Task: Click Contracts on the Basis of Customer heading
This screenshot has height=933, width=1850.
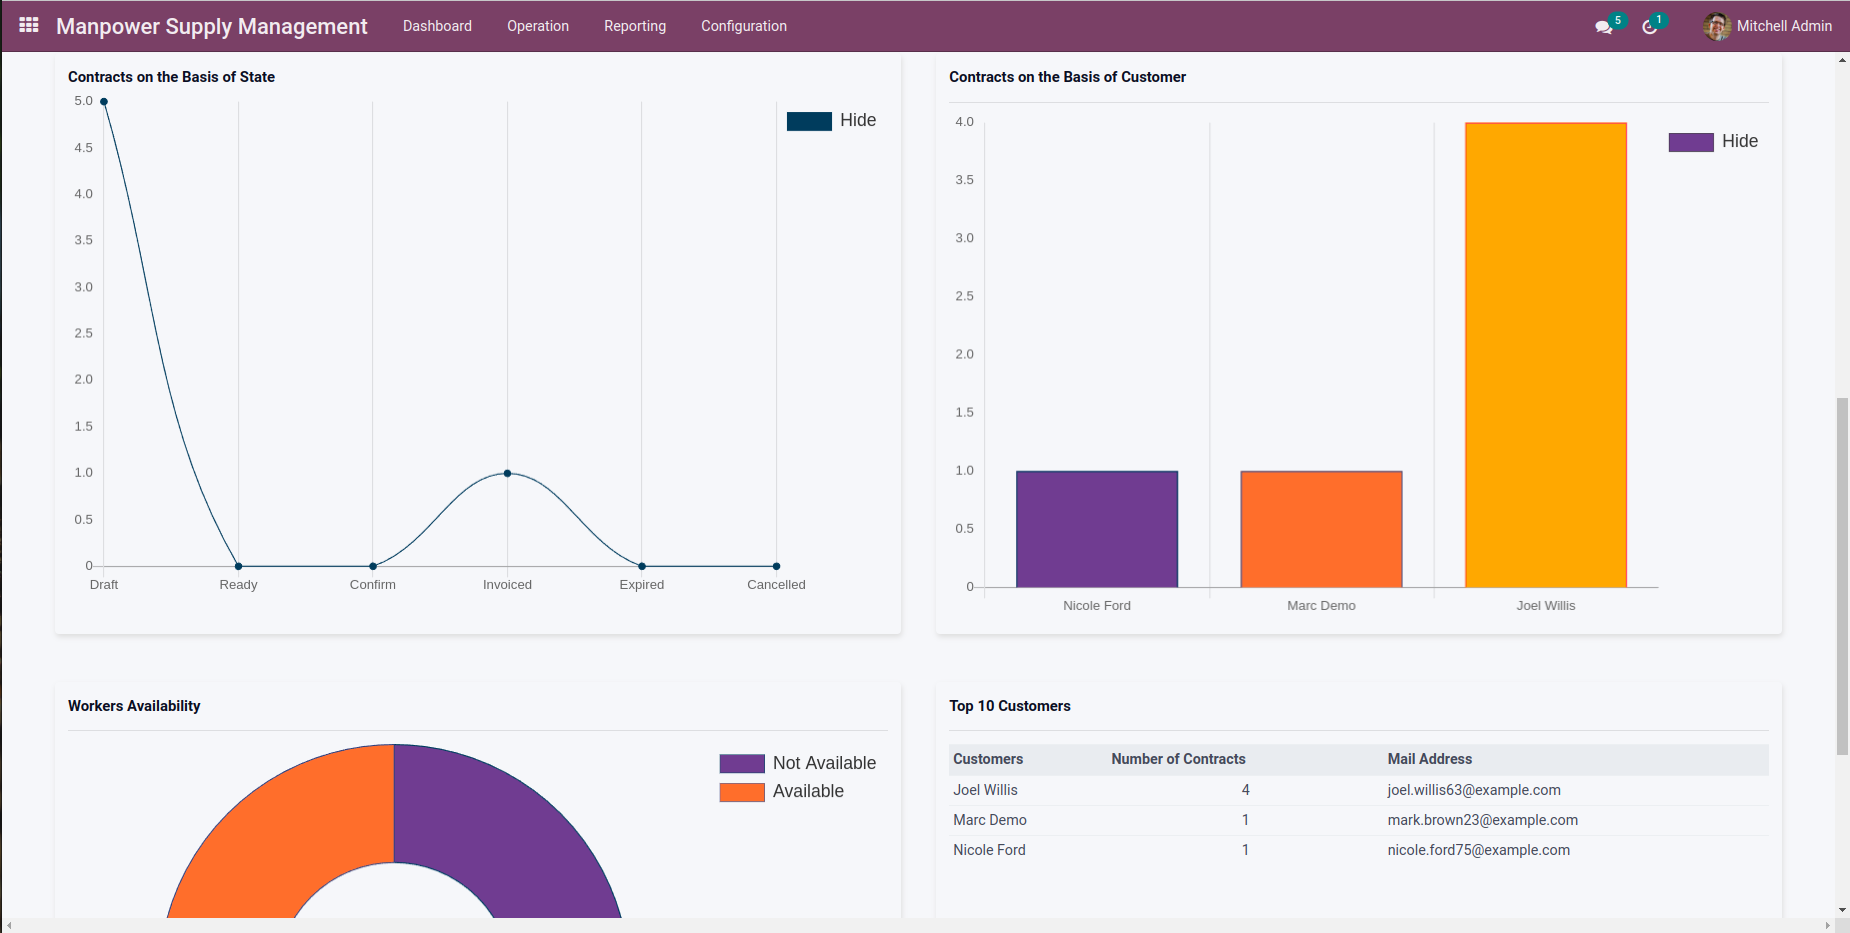Action: pos(1067,77)
